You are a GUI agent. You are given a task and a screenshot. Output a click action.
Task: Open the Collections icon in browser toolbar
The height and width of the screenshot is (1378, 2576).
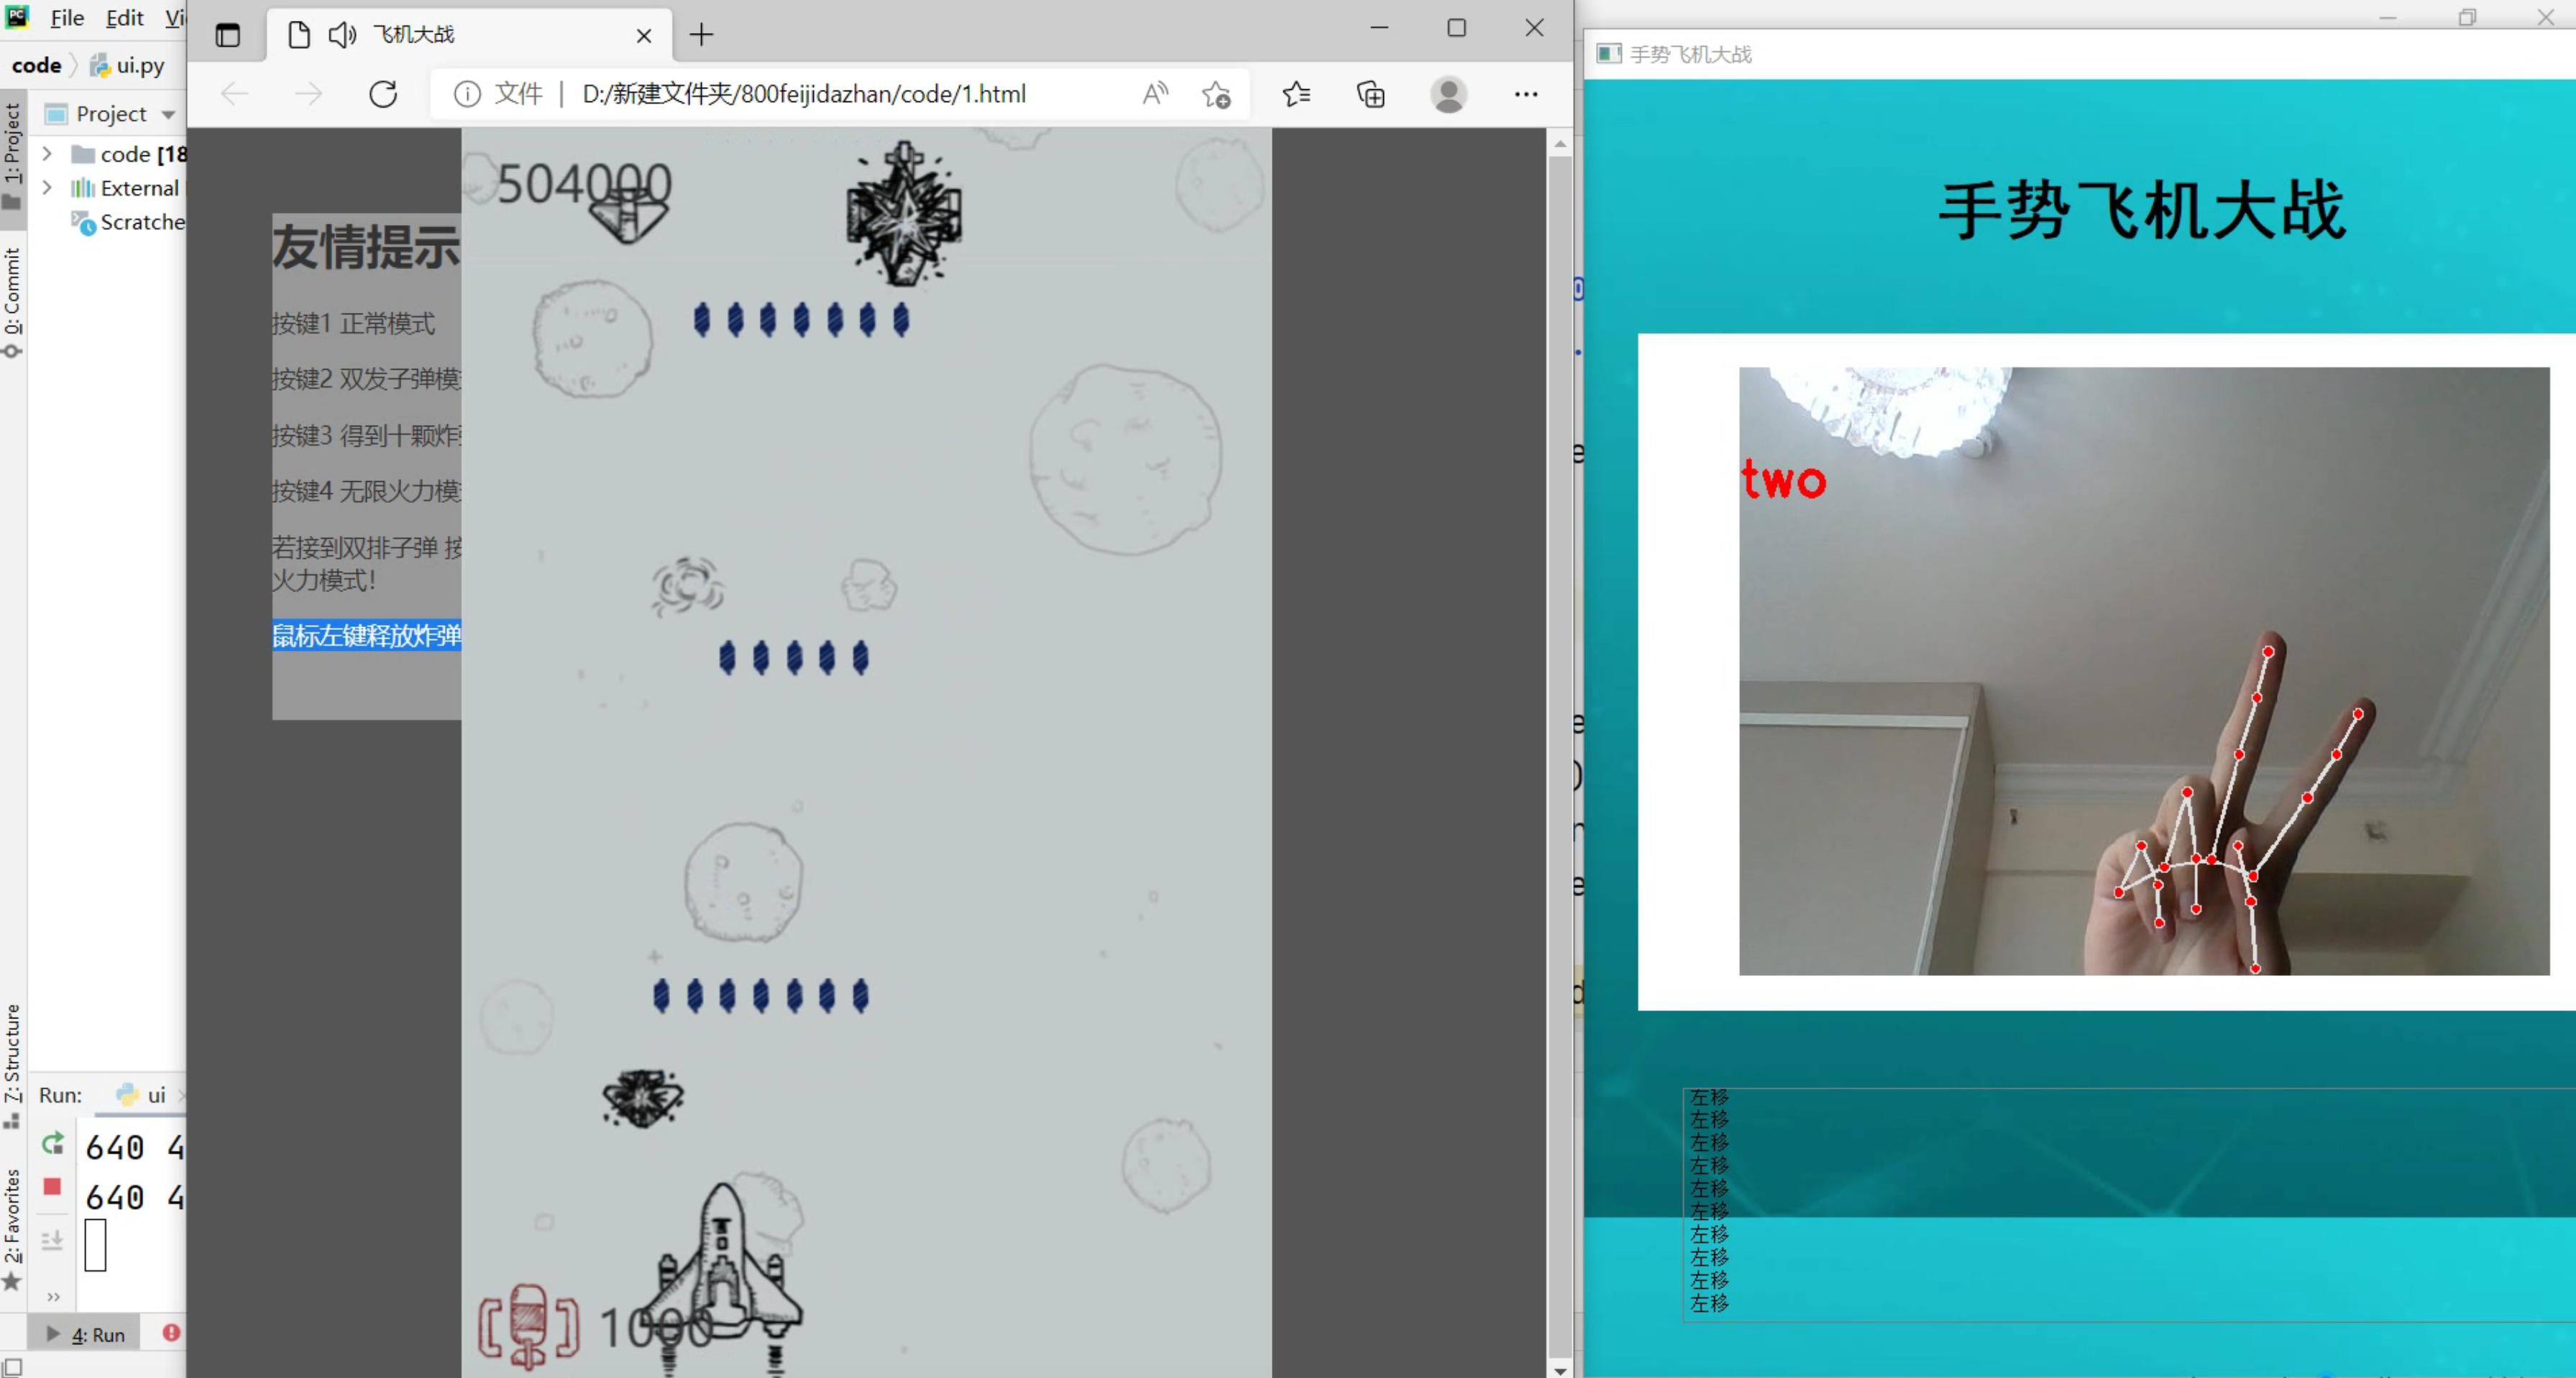(x=1370, y=94)
